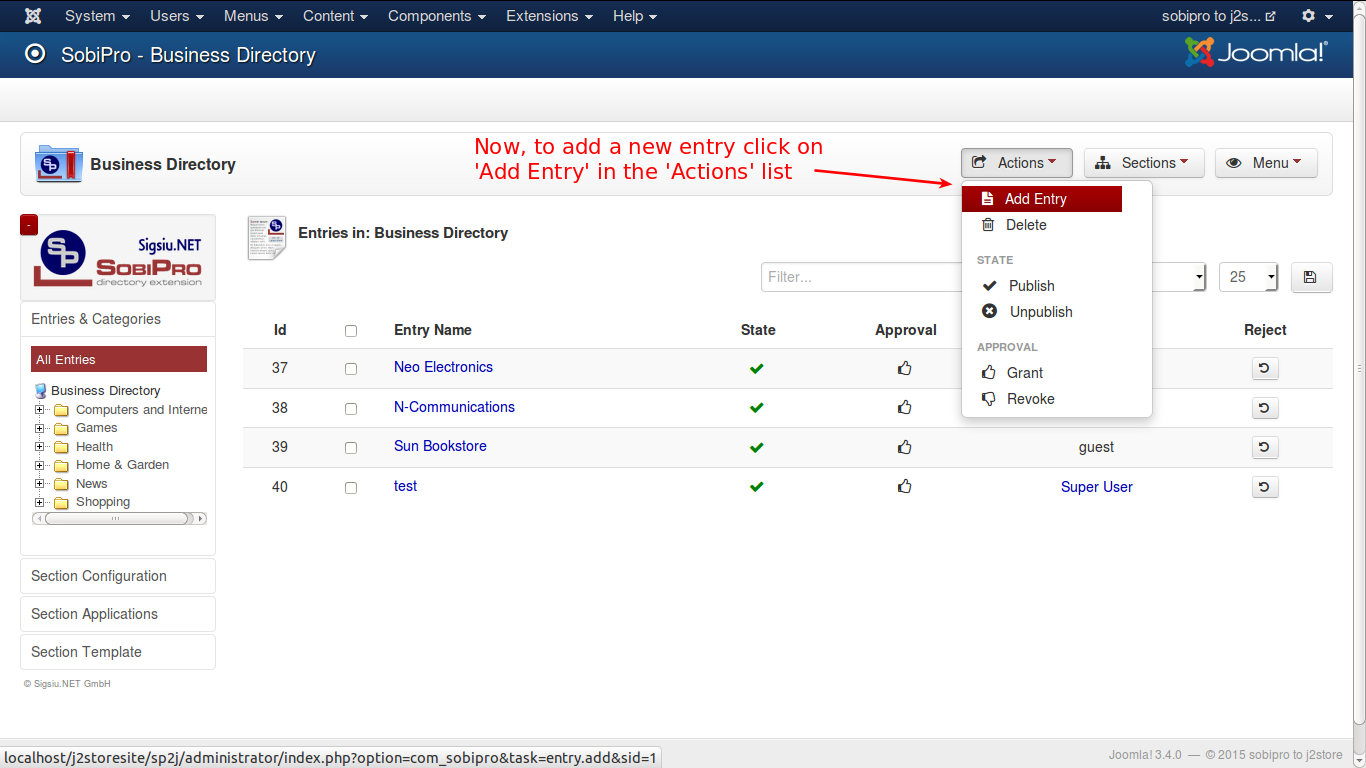Click approval thumbs-up for test entry
This screenshot has height=768, width=1366.
[x=905, y=486]
